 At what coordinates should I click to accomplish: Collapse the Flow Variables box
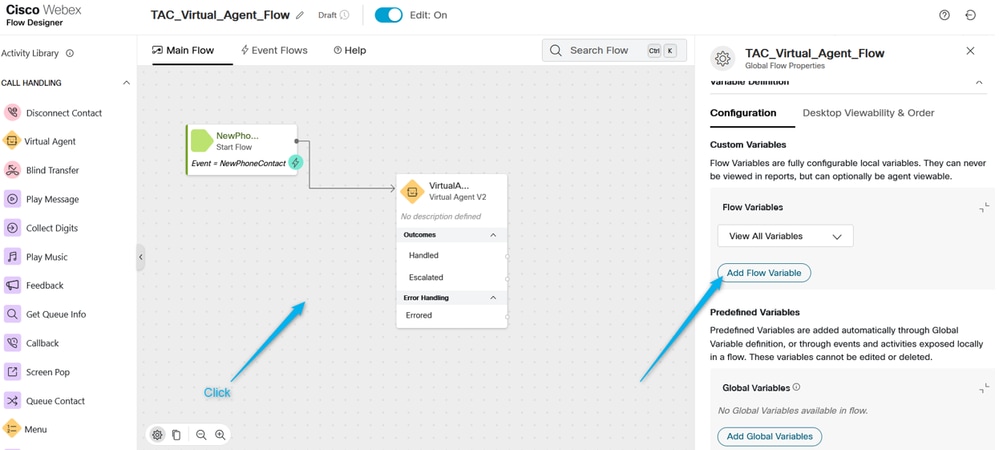[984, 207]
